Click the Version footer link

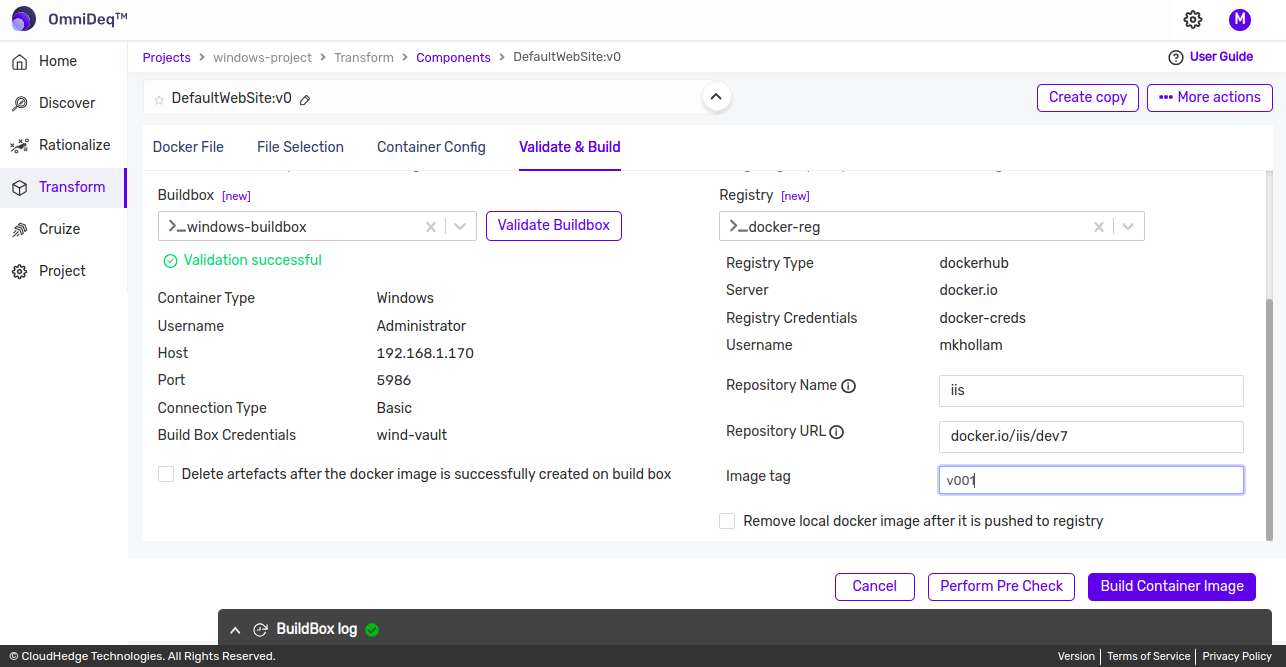[1076, 657]
